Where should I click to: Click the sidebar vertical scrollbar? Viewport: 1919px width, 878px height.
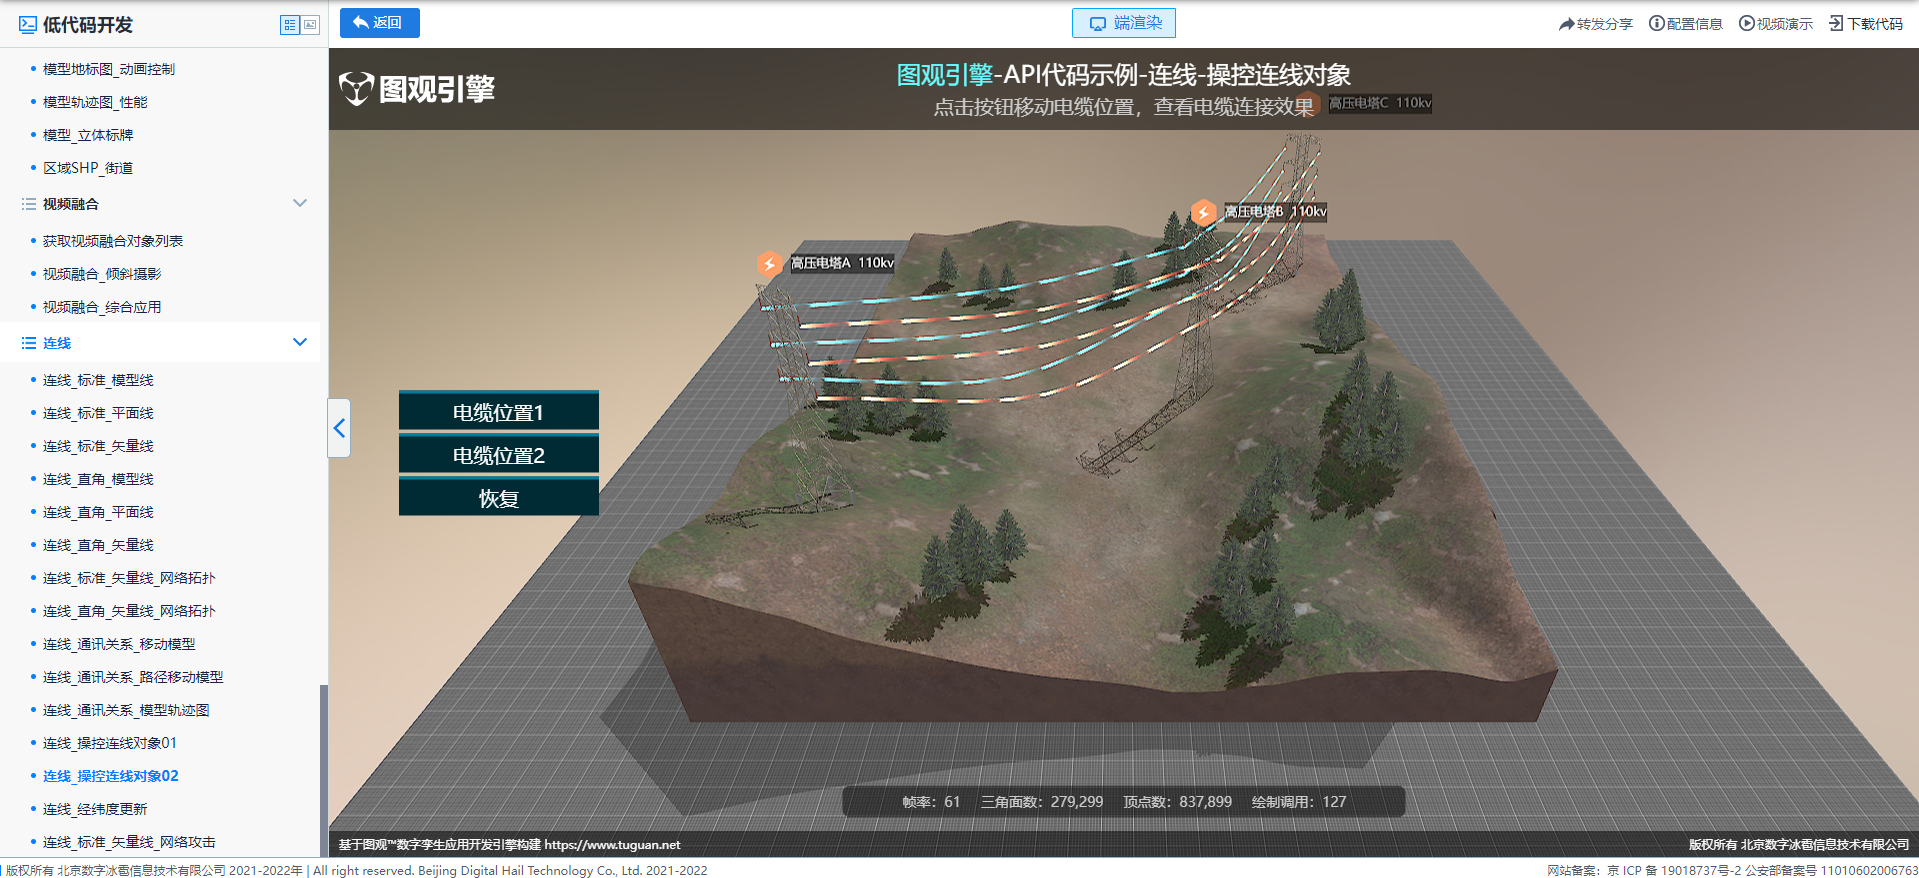point(323,770)
